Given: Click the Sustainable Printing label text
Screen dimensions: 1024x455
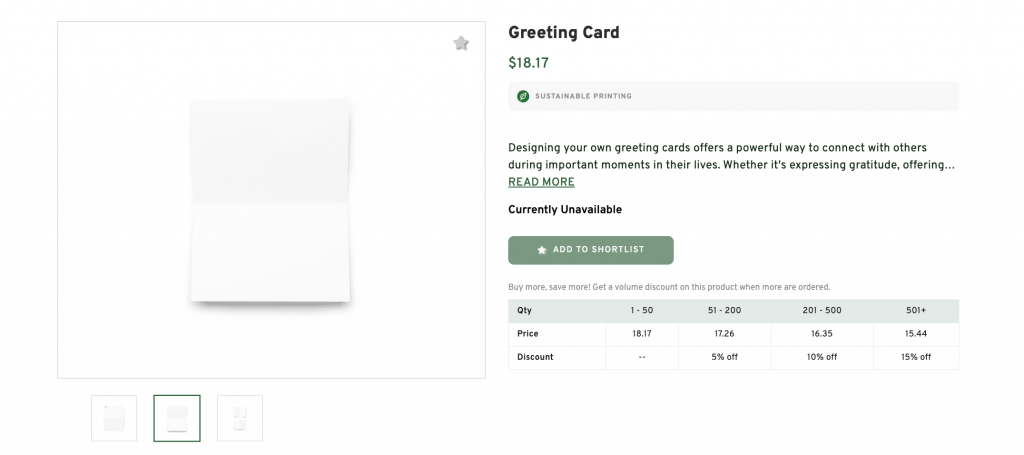Looking at the screenshot, I should click(x=583, y=96).
